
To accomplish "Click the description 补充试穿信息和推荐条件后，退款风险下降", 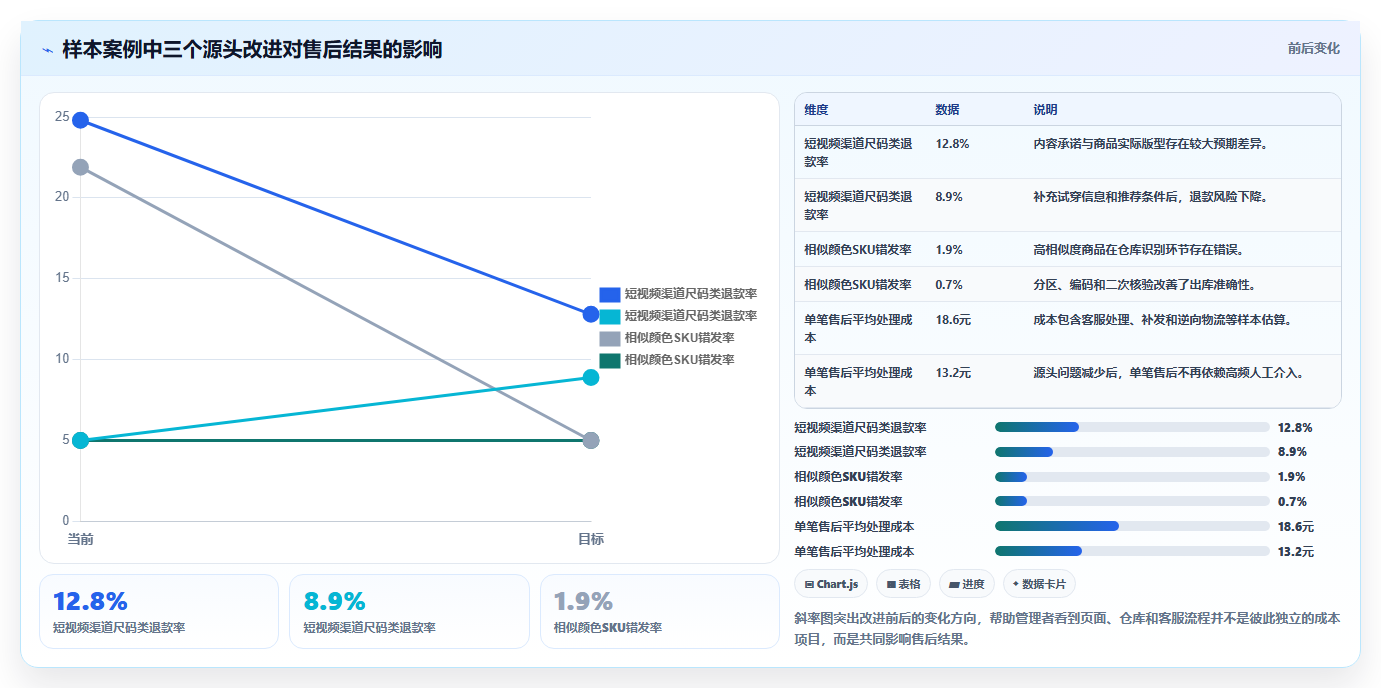I will pos(1150,197).
